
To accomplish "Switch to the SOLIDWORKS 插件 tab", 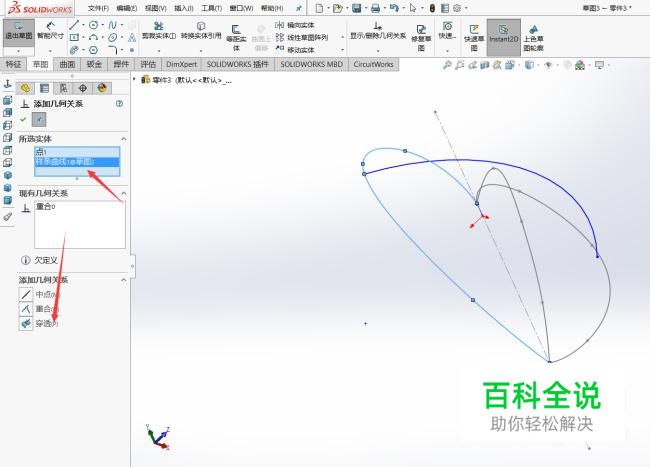I will pos(238,64).
